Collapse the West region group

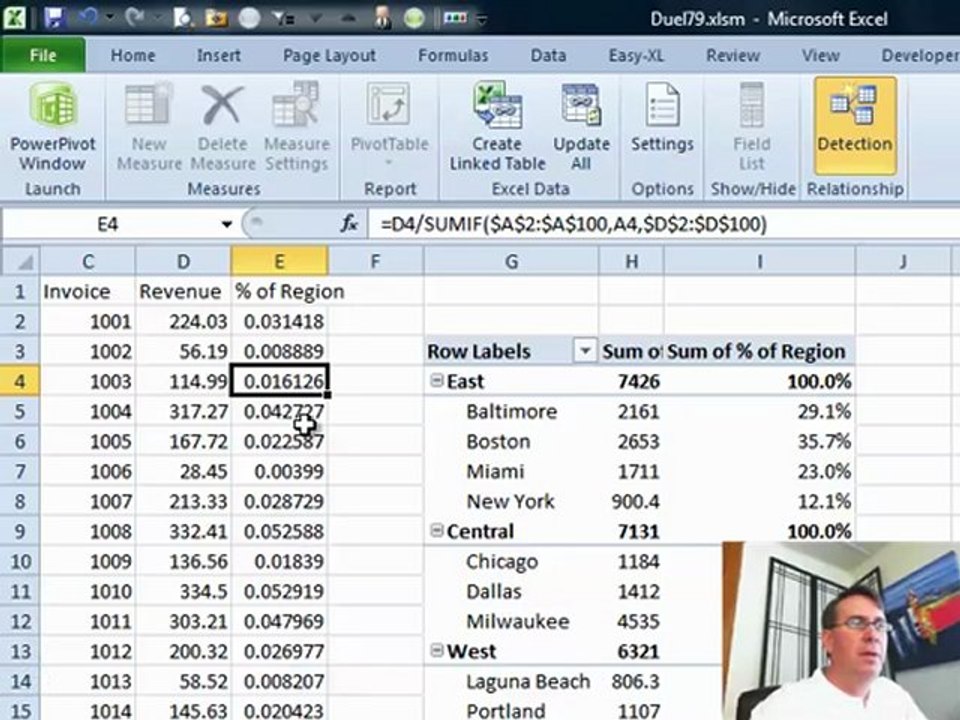[437, 651]
